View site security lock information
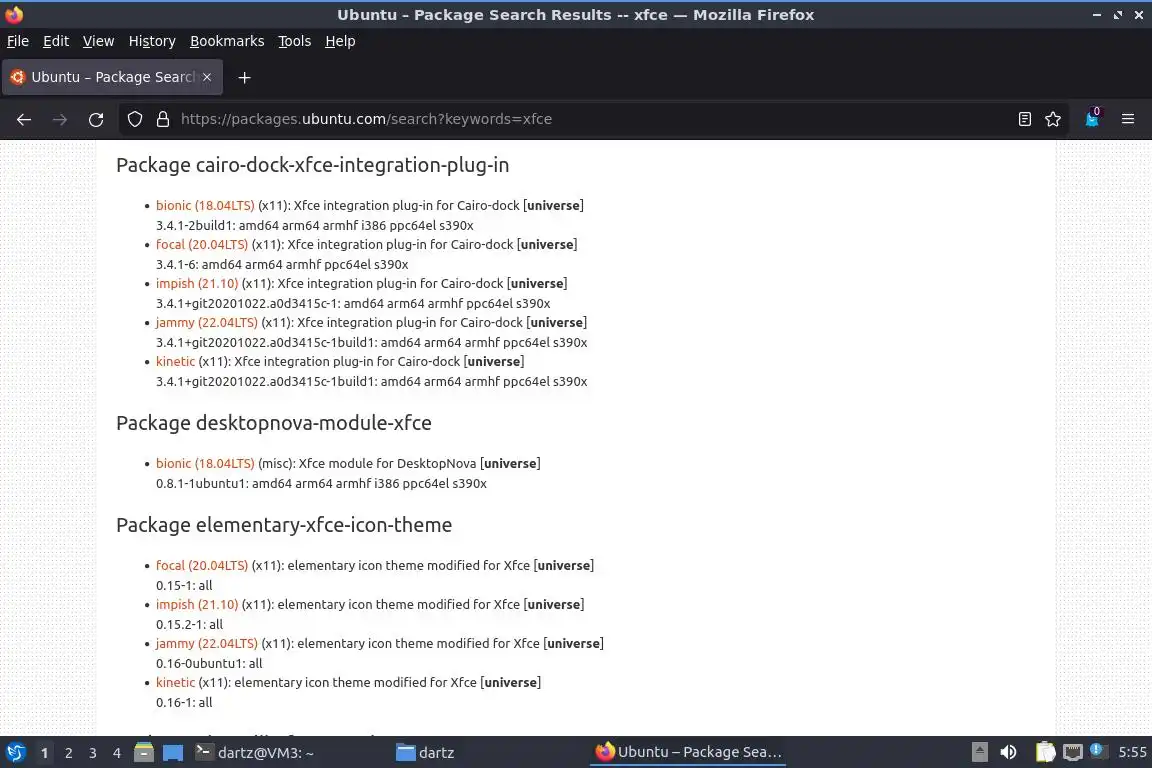Viewport: 1152px width, 768px height. [163, 119]
